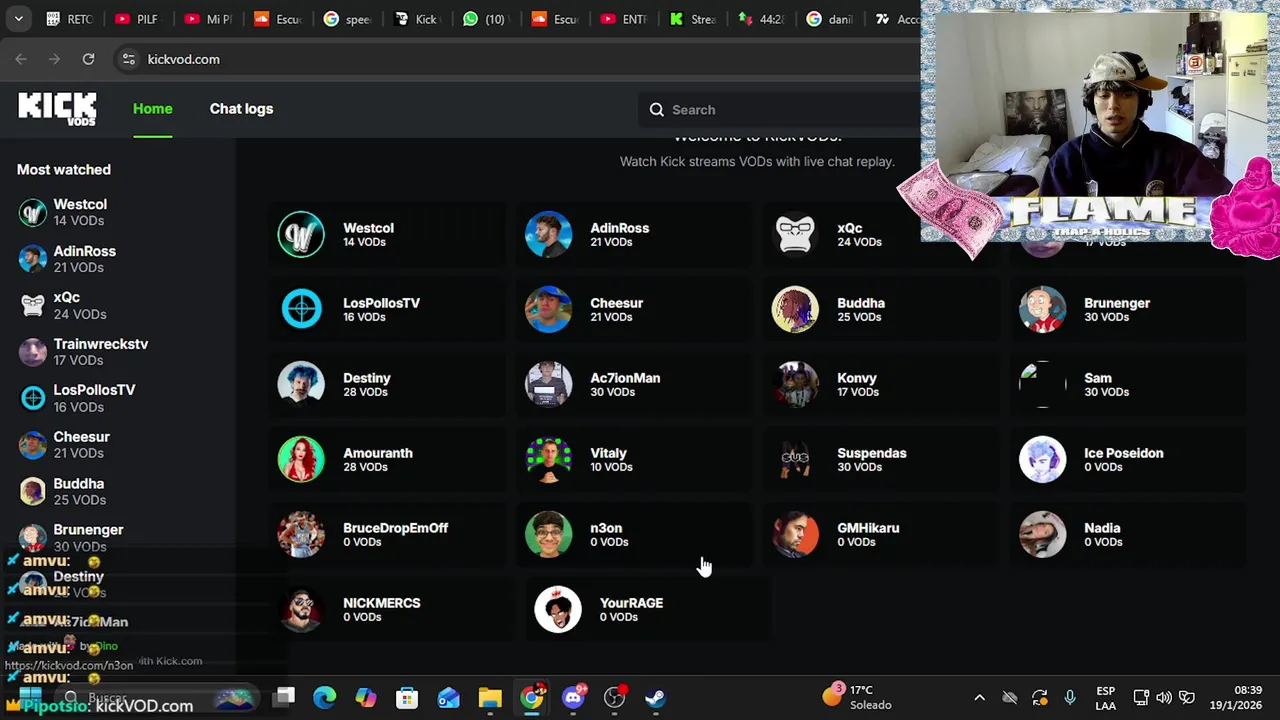The width and height of the screenshot is (1280, 720).
Task: Expand the browser tab search dropdown
Action: (x=18, y=19)
